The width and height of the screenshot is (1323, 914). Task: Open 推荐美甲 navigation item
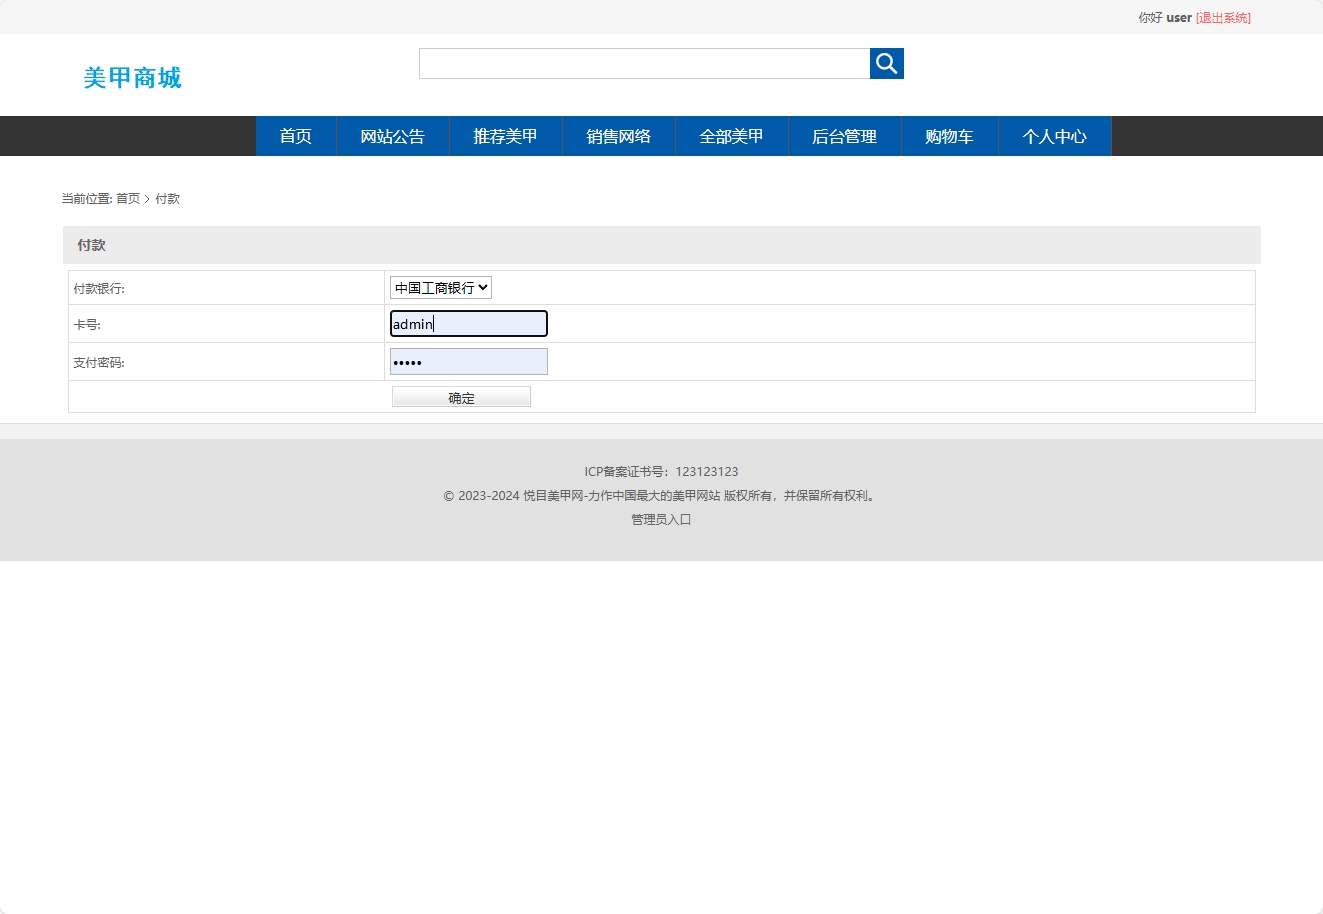pyautogui.click(x=506, y=136)
